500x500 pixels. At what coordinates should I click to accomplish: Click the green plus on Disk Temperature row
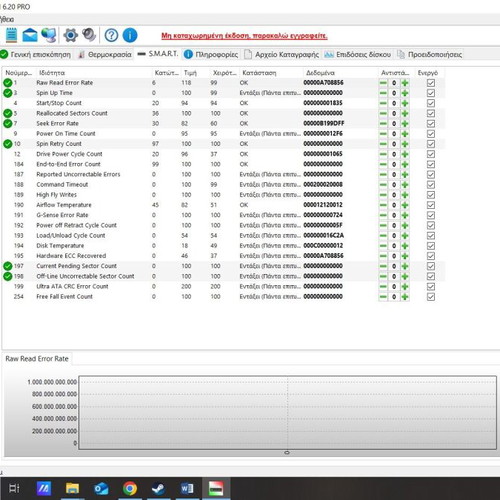405,246
